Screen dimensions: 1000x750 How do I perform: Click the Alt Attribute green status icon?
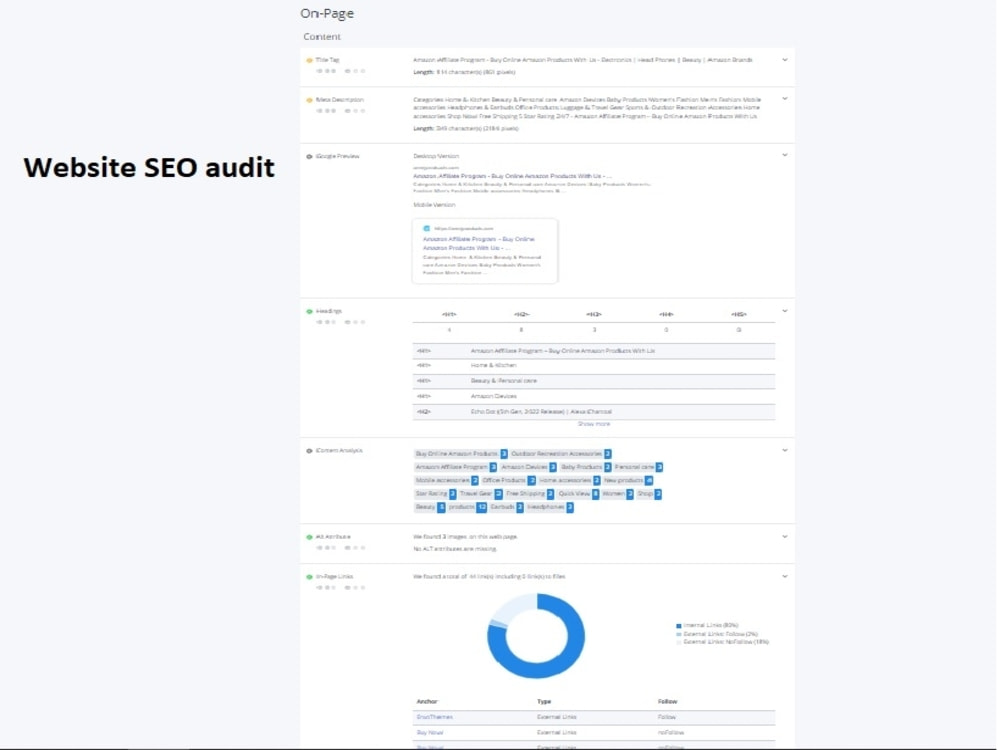coord(310,538)
